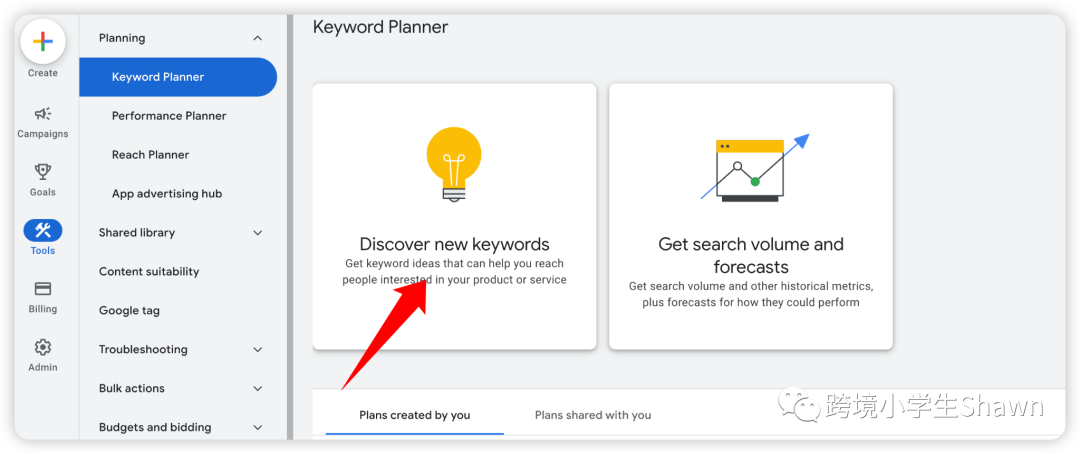Click the colorful plus Create icon
Image resolution: width=1080 pixels, height=454 pixels.
pyautogui.click(x=43, y=42)
